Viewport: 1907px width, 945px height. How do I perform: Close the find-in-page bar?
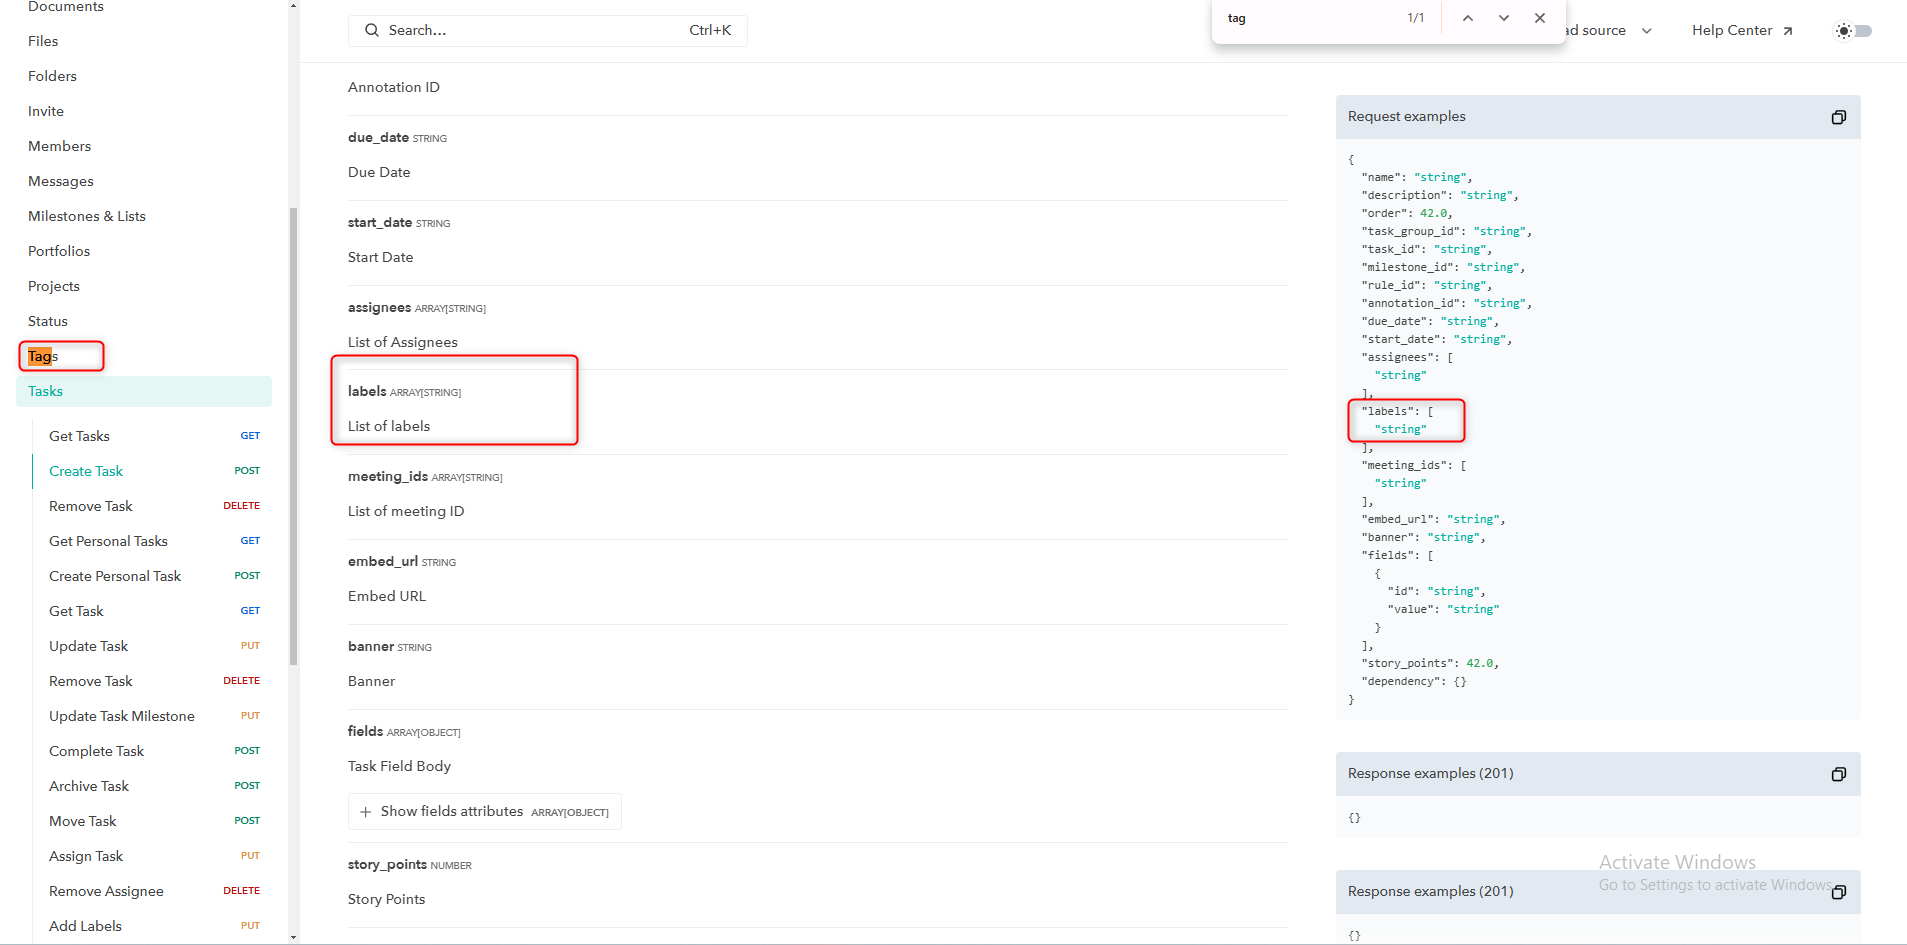[1540, 18]
